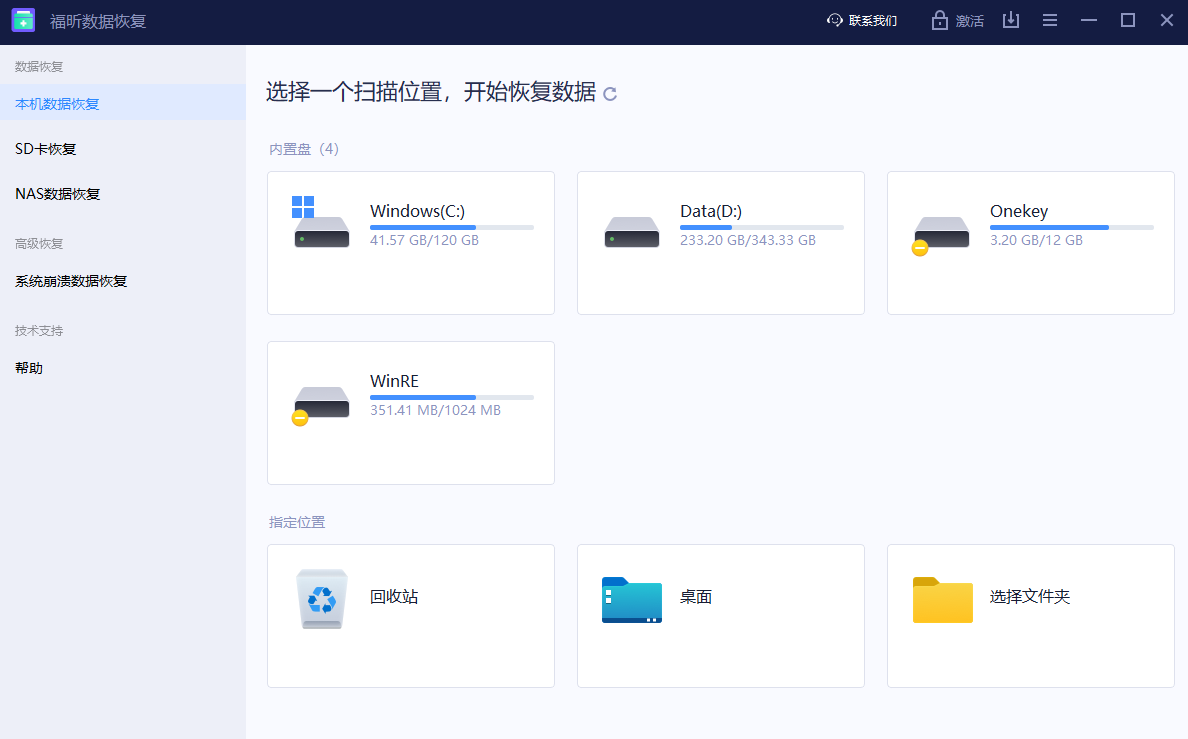Viewport: 1188px width, 739px height.
Task: Select the Data(D:) drive card
Action: click(x=720, y=242)
